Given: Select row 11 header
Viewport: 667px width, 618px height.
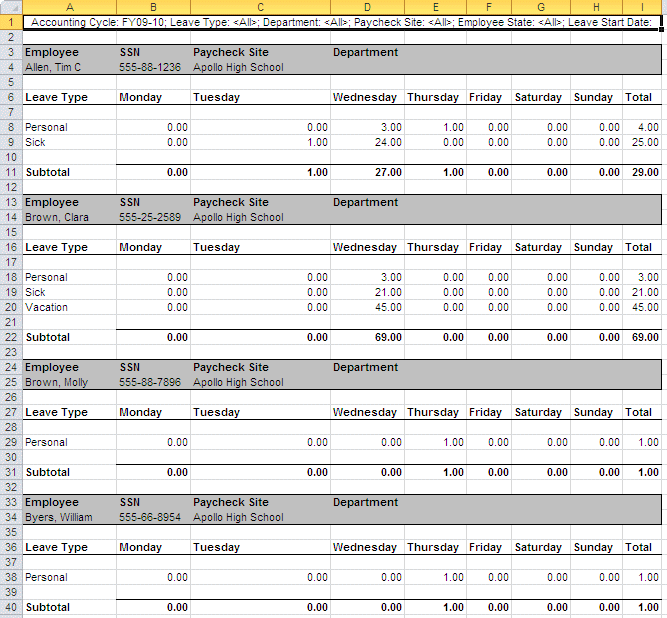Looking at the screenshot, I should coord(11,172).
